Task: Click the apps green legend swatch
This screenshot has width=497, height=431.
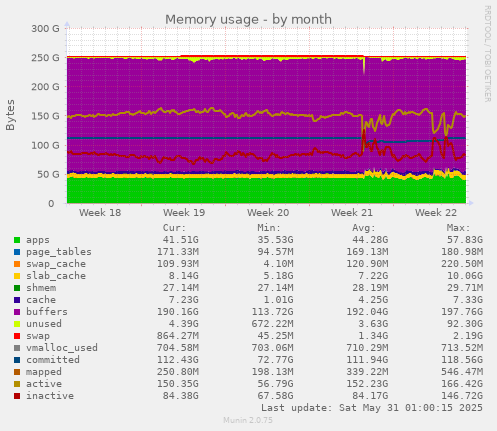Action: click(17, 240)
